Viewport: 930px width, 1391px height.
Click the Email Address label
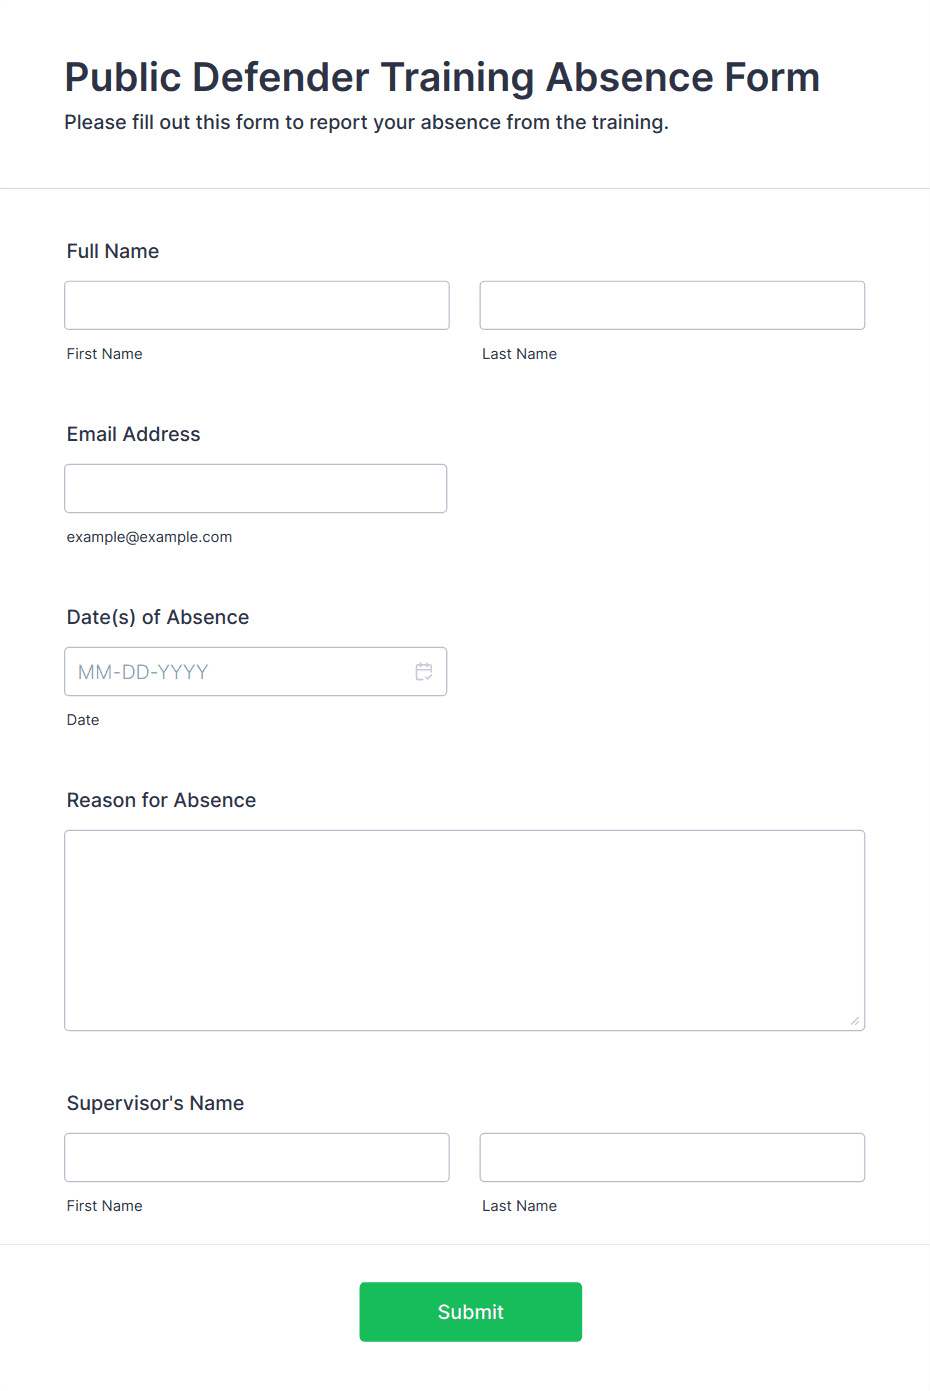click(x=134, y=434)
